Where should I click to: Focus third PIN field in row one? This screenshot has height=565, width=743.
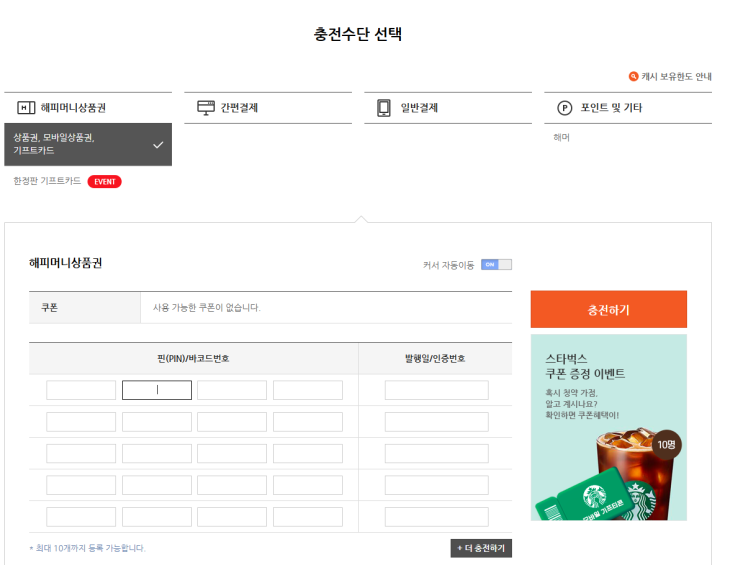pyautogui.click(x=232, y=390)
